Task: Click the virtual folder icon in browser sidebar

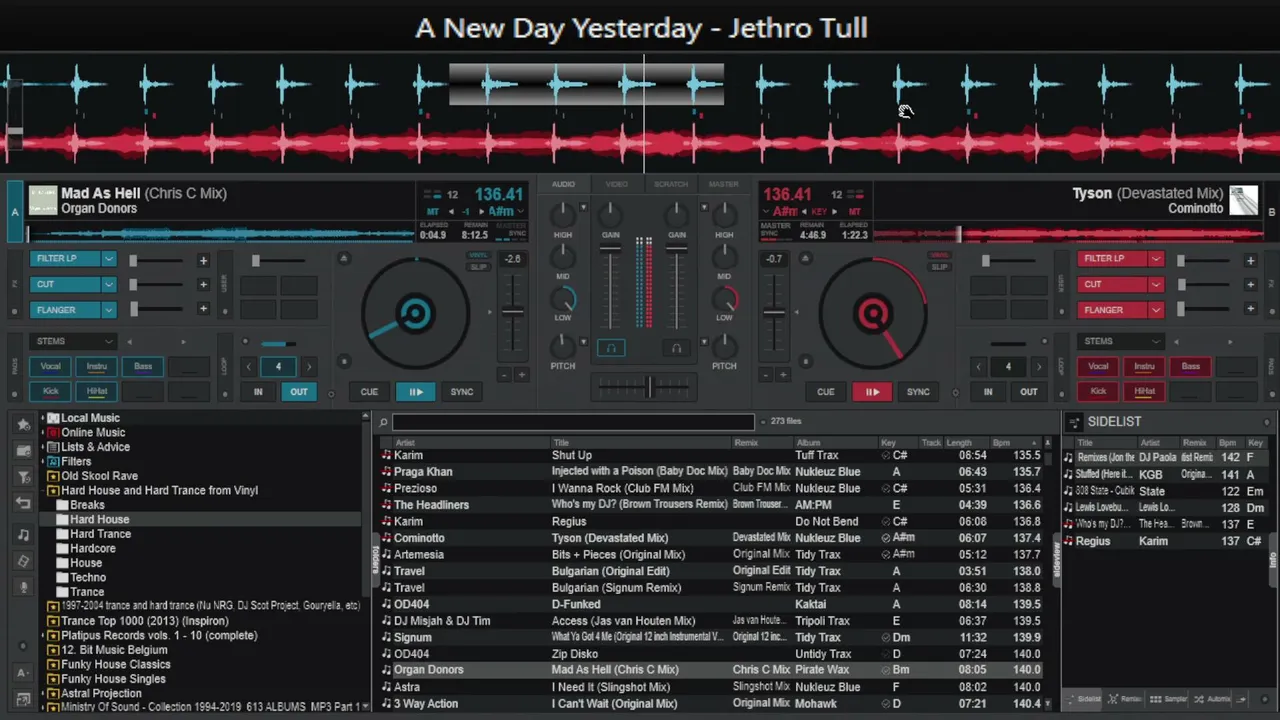Action: (23, 451)
